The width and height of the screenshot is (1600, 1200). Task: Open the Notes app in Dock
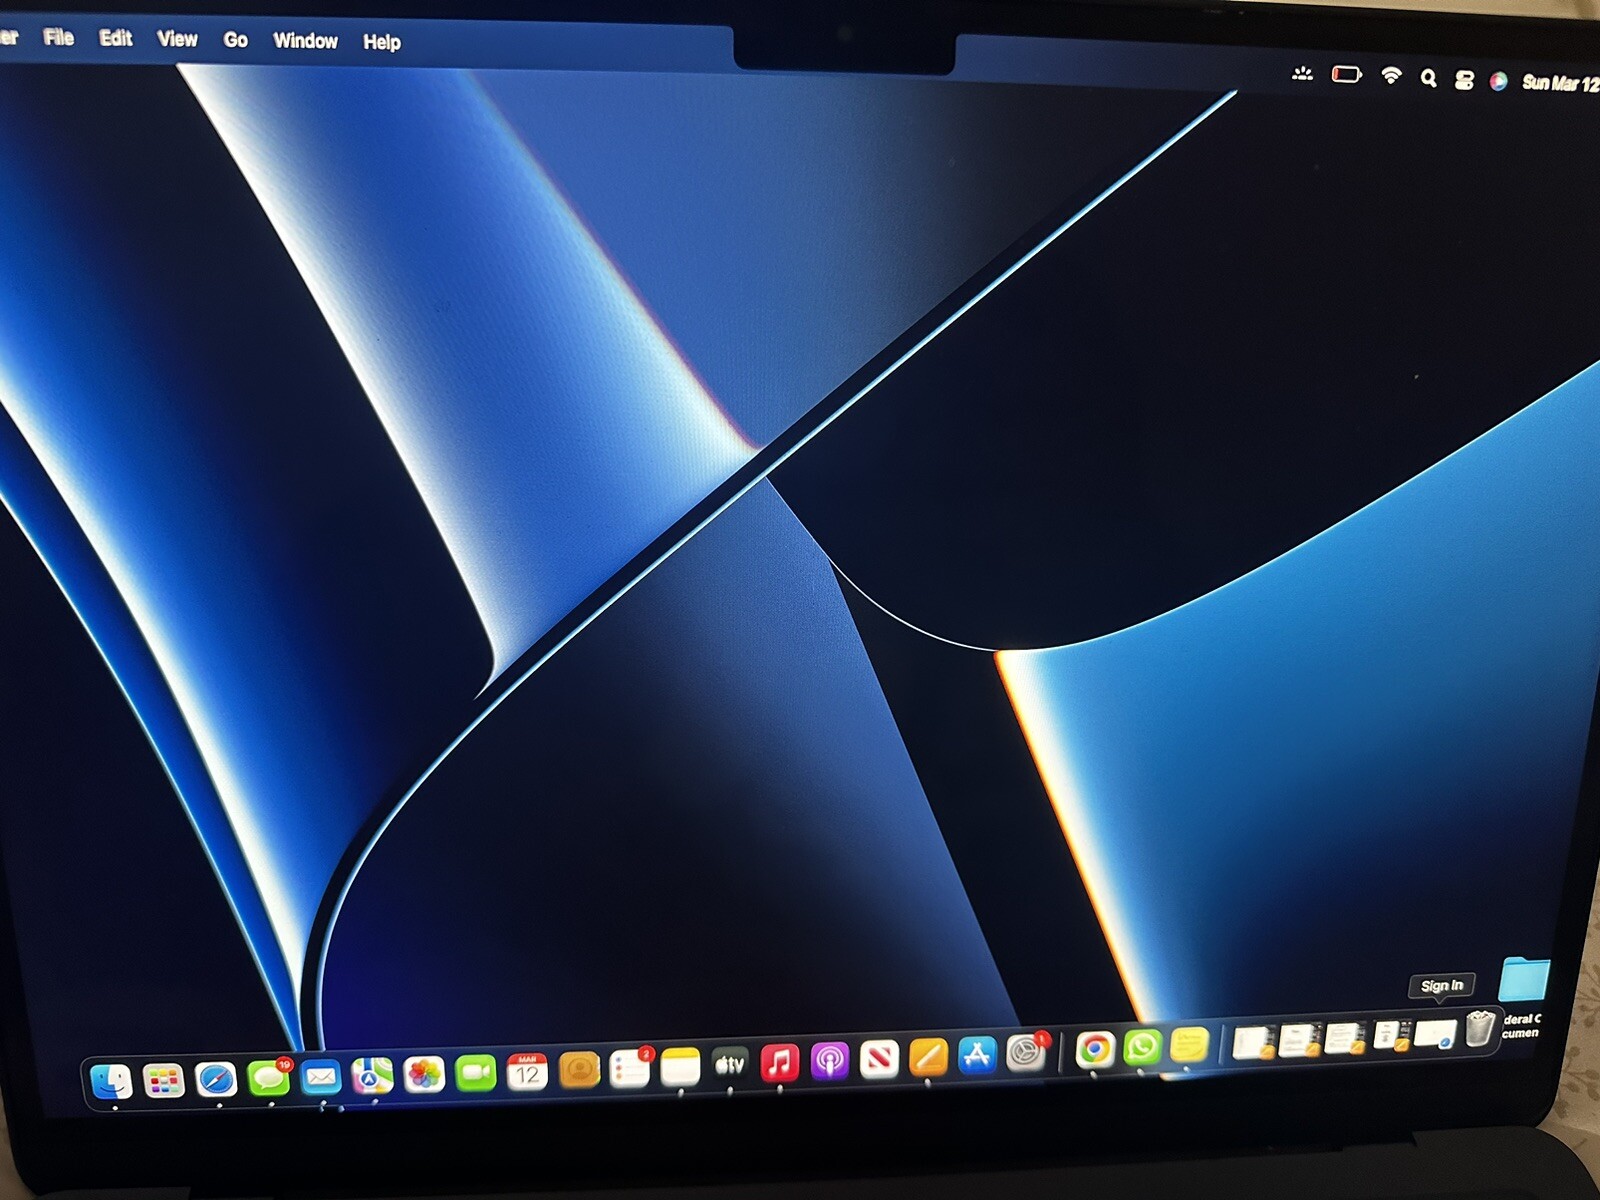(x=680, y=1067)
